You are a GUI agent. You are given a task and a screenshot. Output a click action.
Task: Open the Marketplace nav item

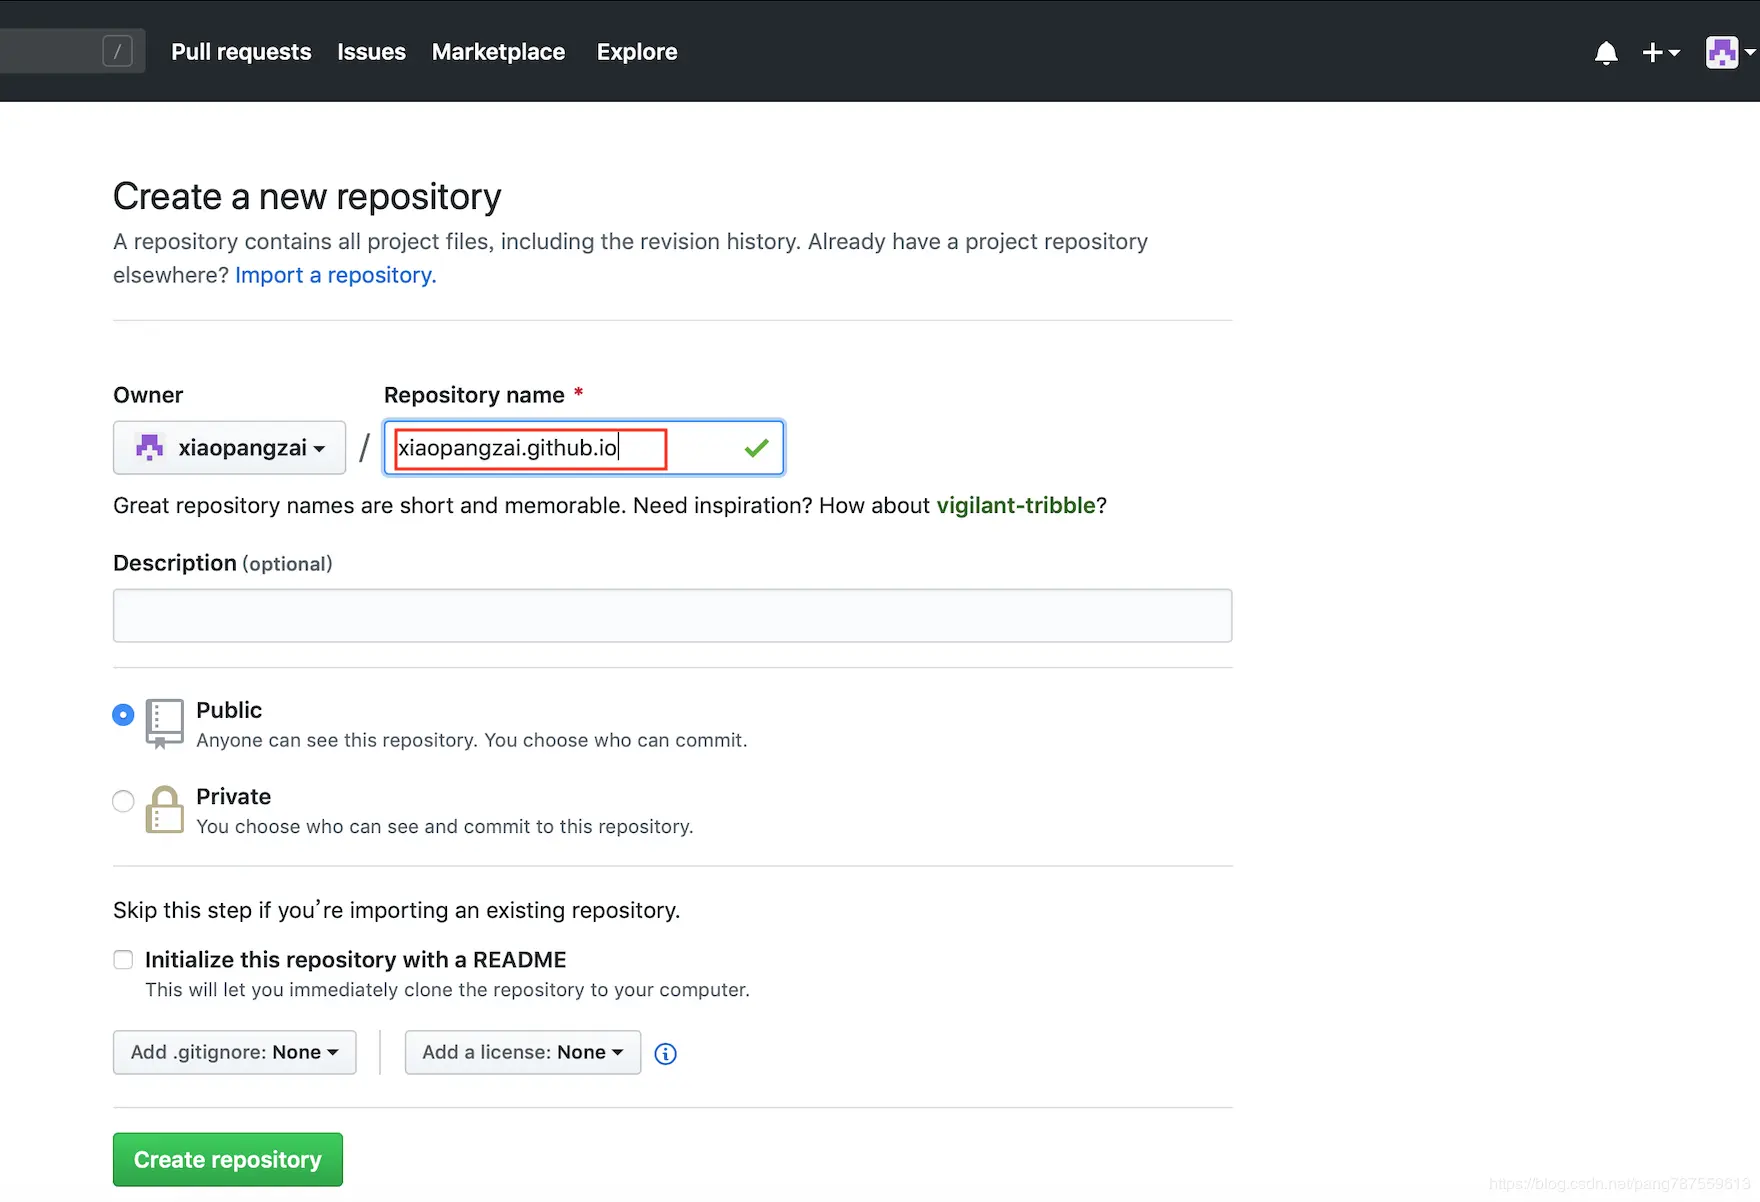pos(498,52)
